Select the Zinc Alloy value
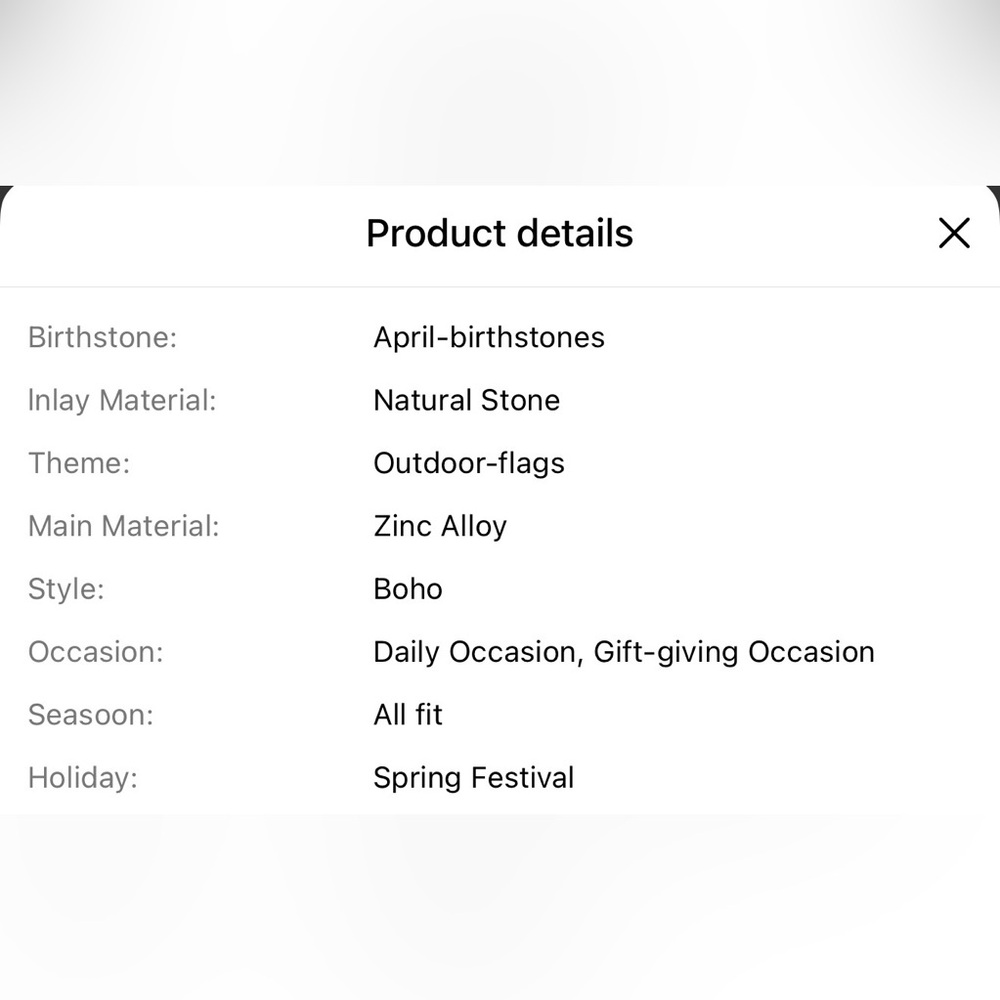This screenshot has height=1000, width=1000. coord(440,526)
